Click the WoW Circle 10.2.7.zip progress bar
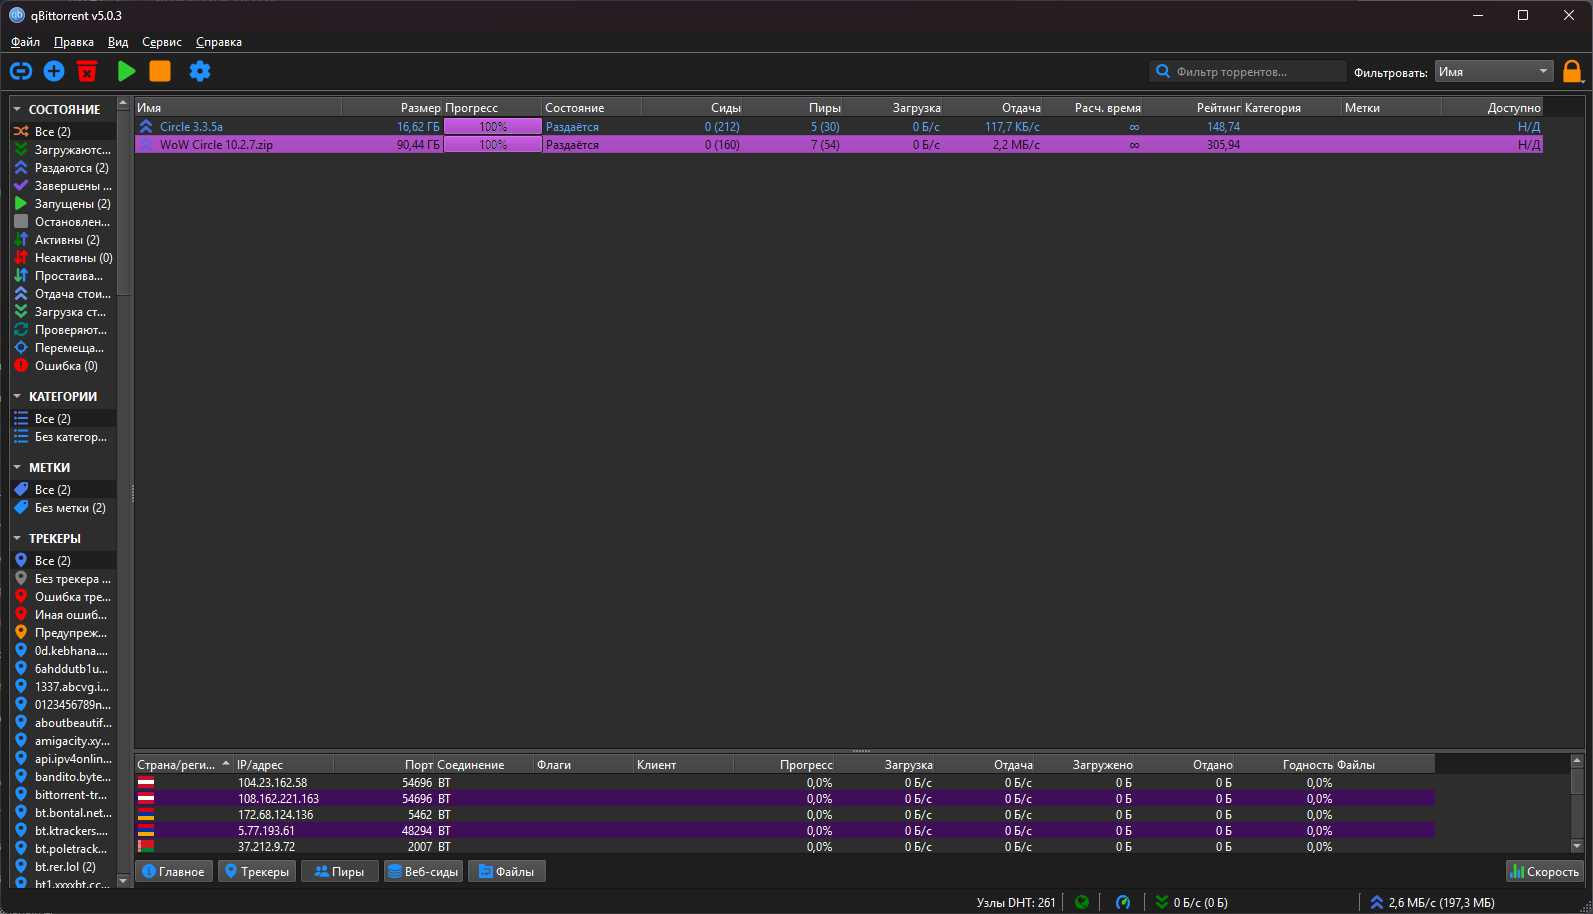This screenshot has height=914, width=1593. pyautogui.click(x=493, y=145)
